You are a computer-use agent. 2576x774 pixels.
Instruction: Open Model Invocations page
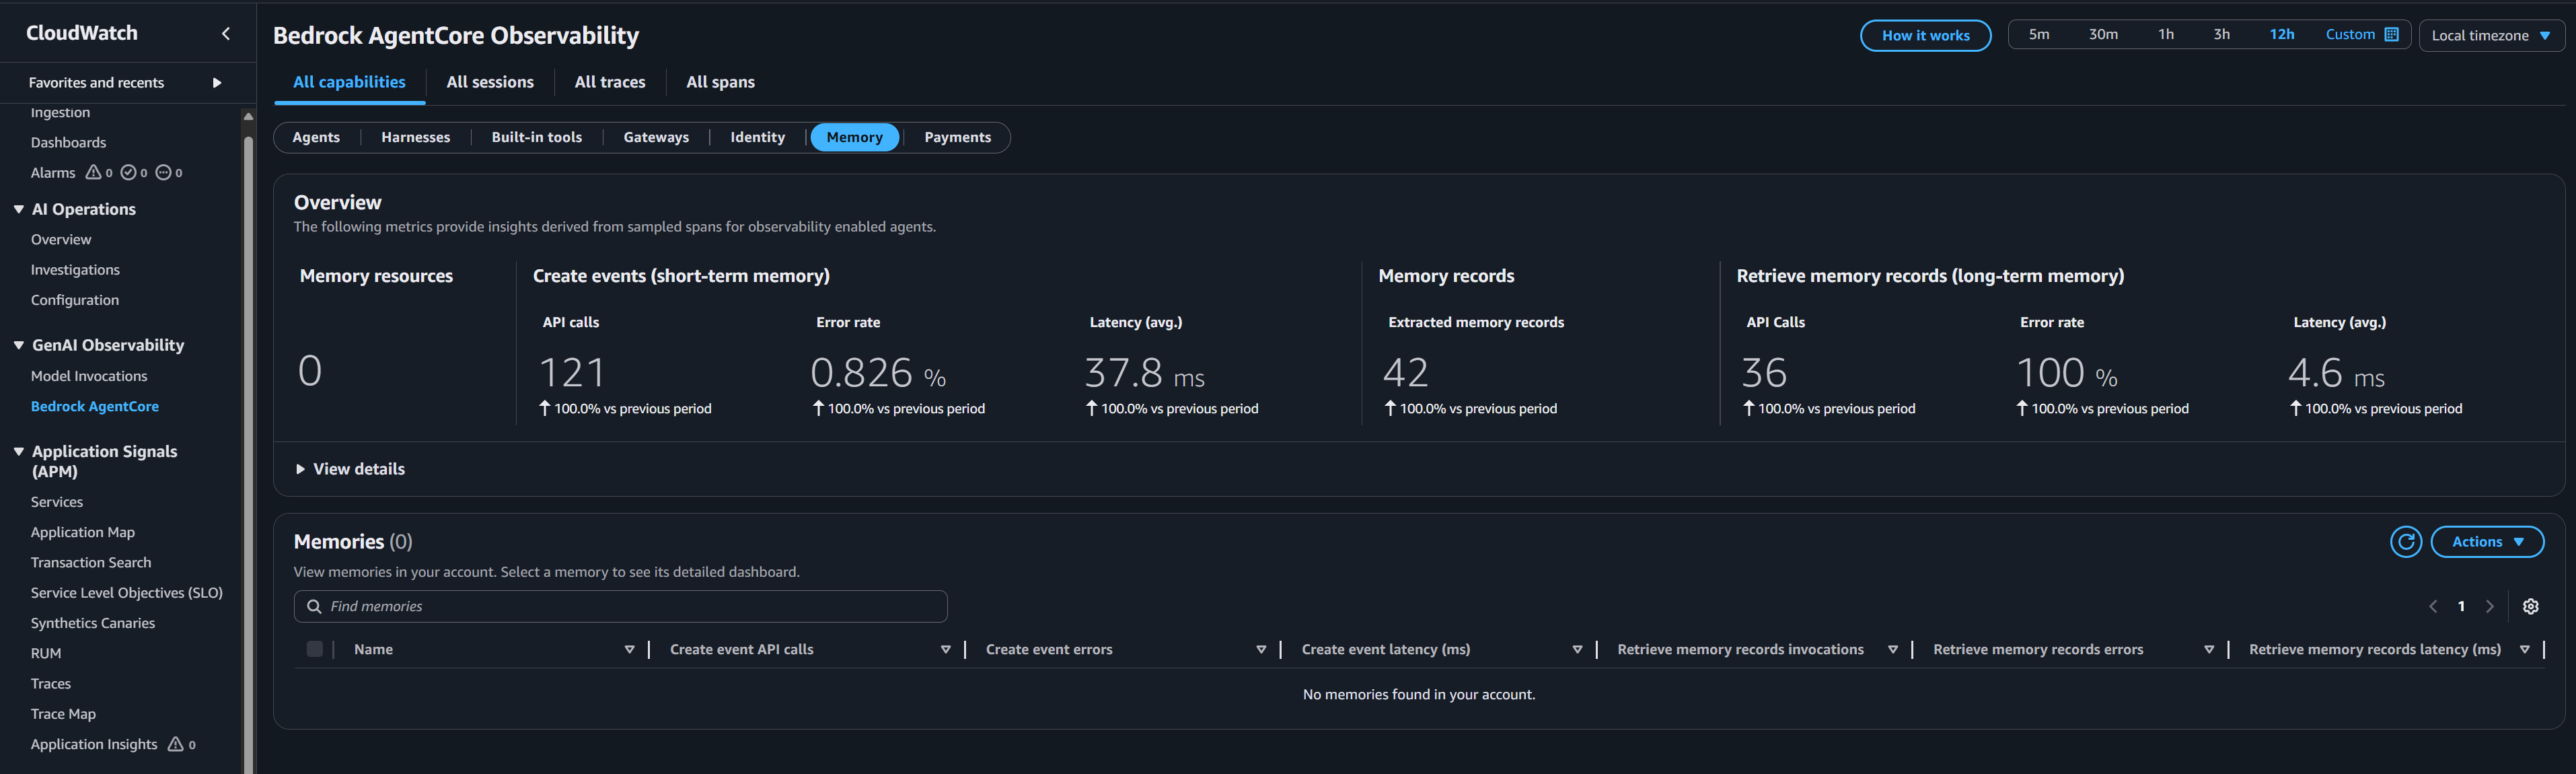click(x=89, y=376)
